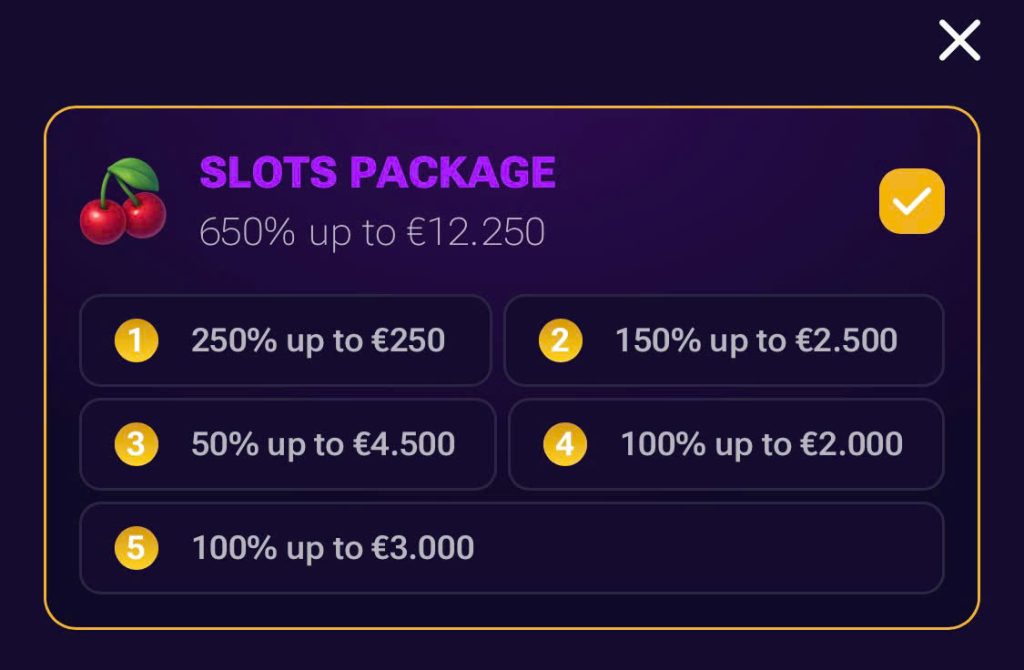Open the 100% up to €3.000 tier
The width and height of the screenshot is (1024, 670).
[332, 548]
